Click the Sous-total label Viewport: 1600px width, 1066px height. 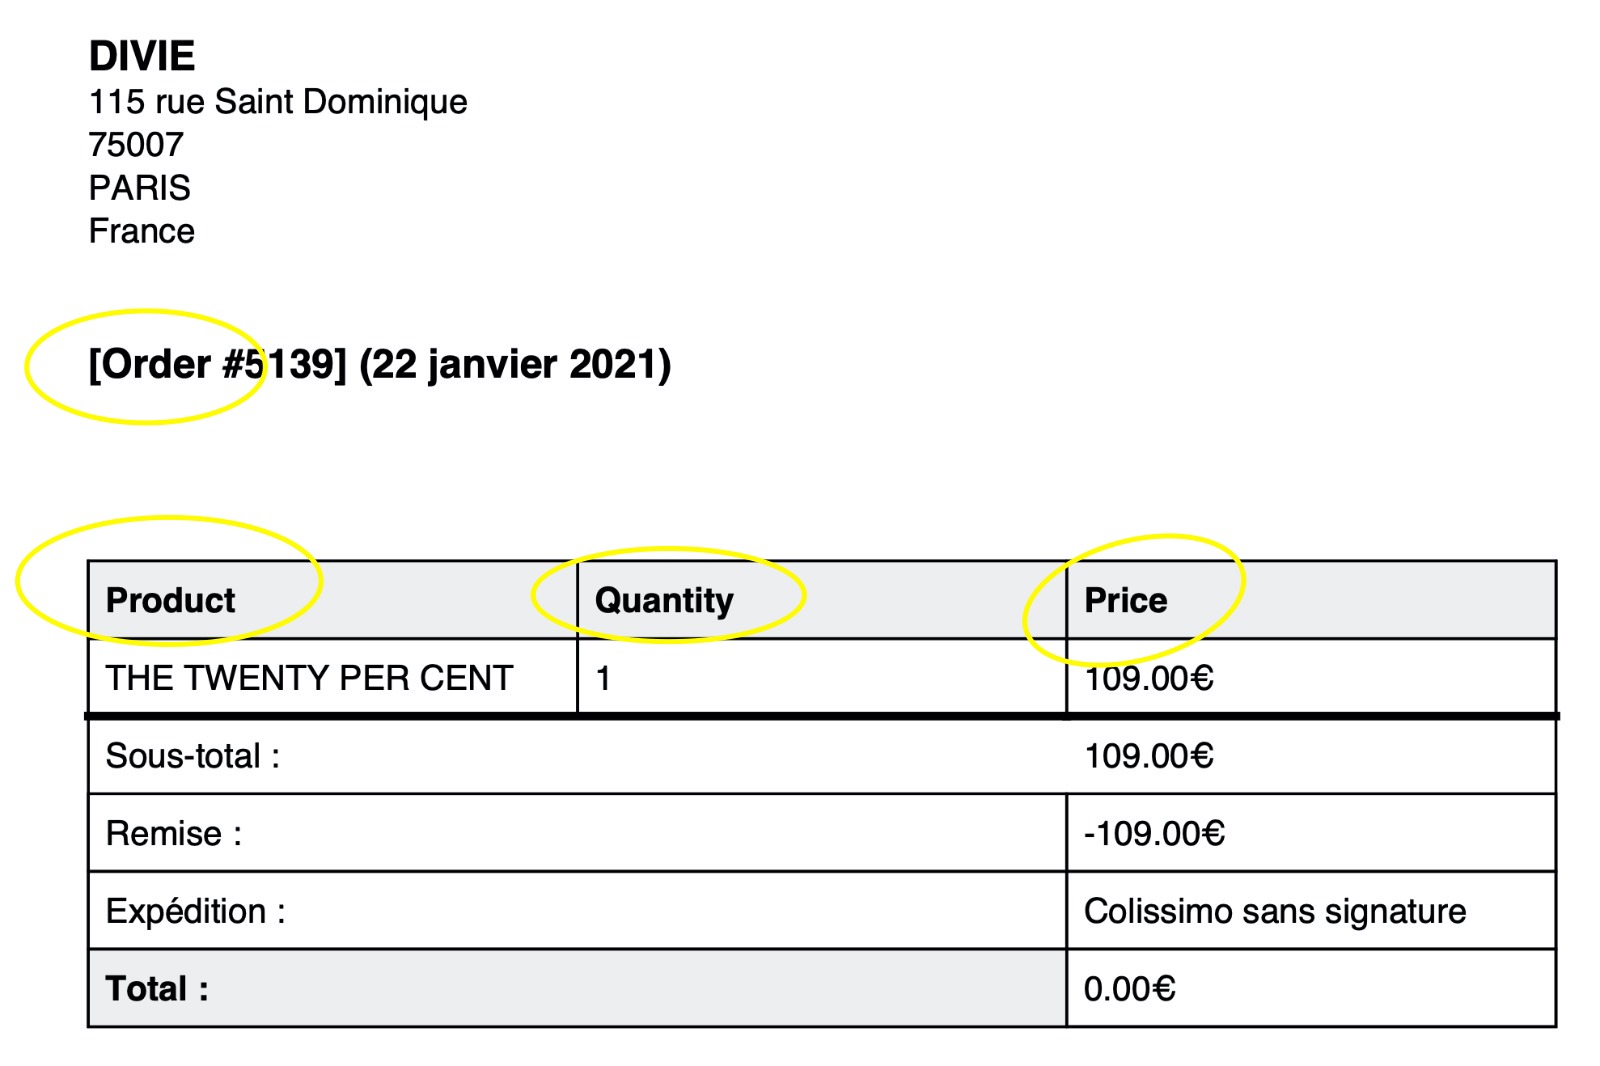193,756
